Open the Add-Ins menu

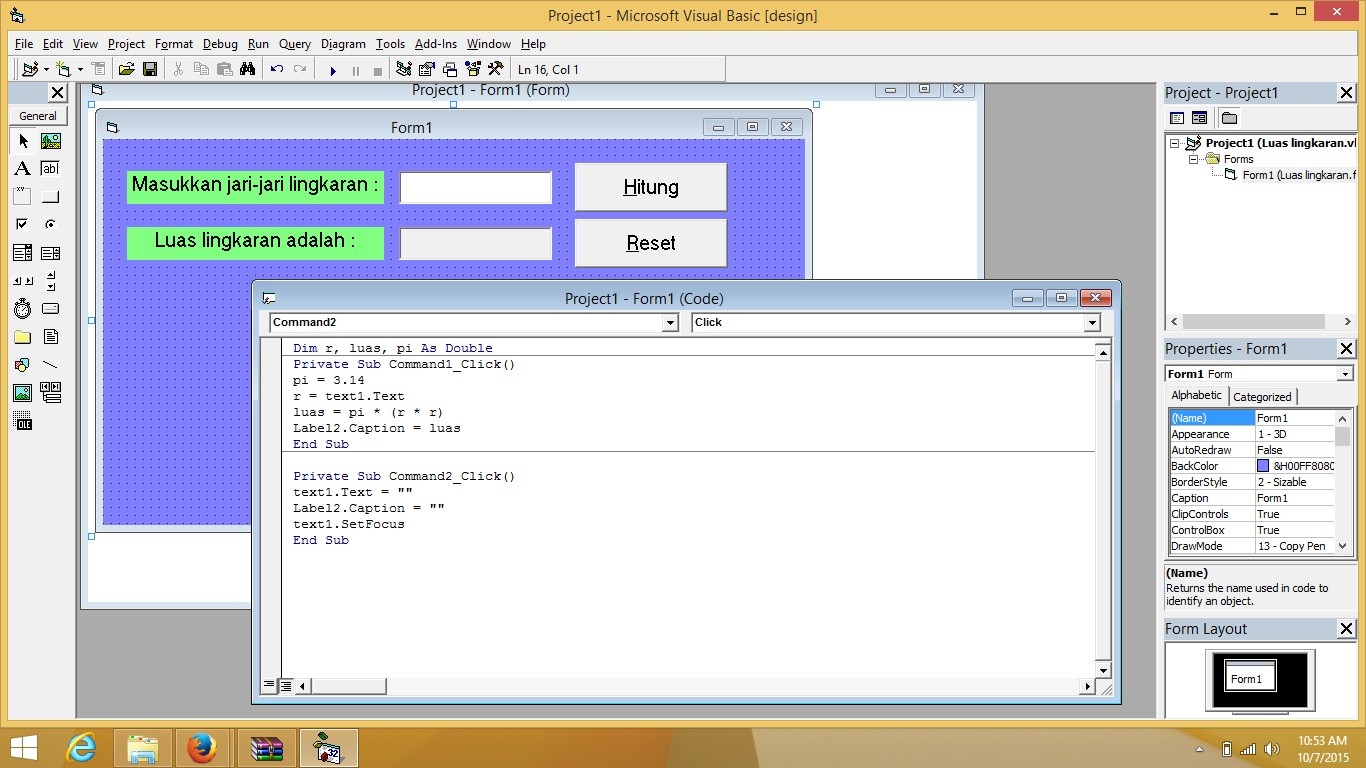[436, 44]
